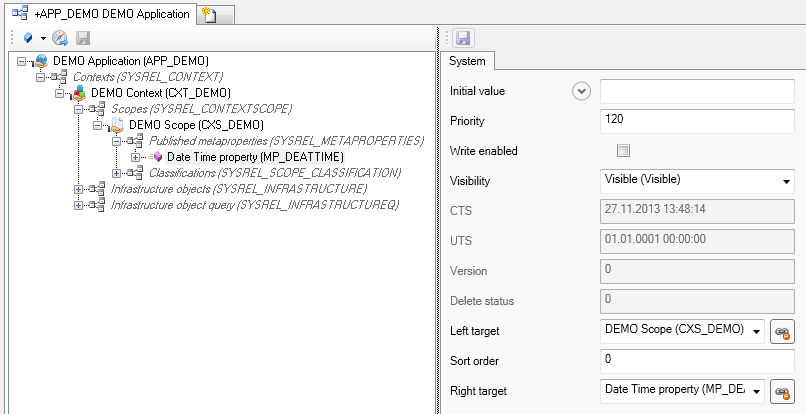Open the Left target dropdown arrow

[x=756, y=331]
